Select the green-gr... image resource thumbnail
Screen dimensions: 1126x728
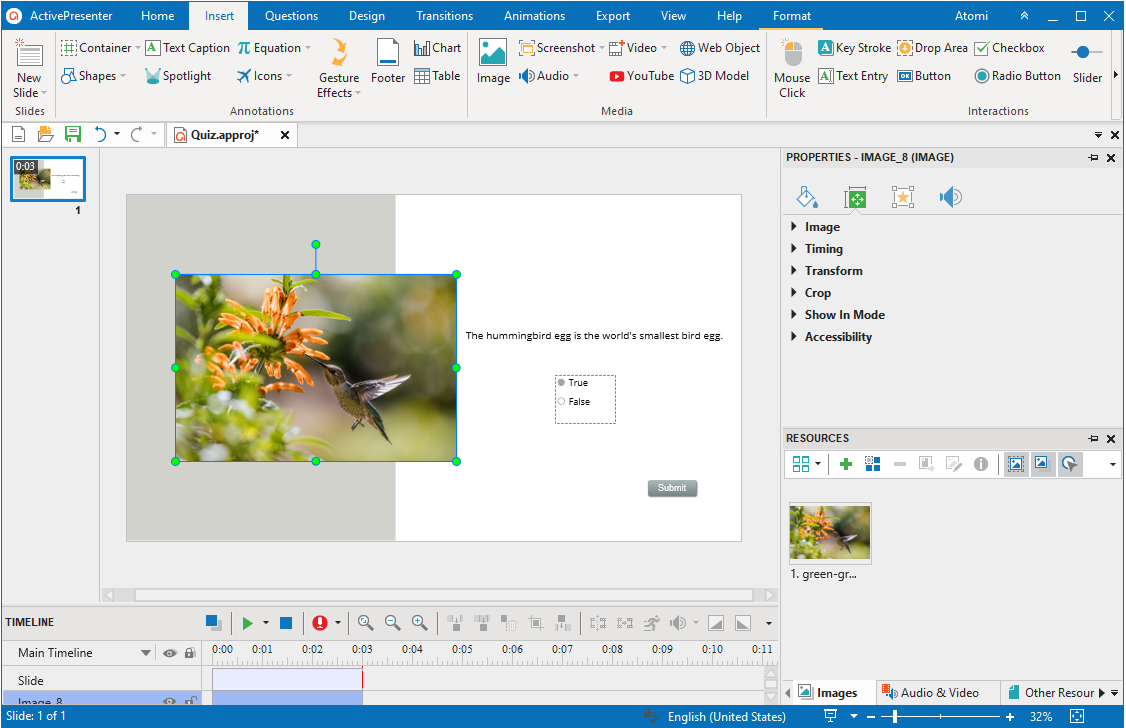point(830,533)
